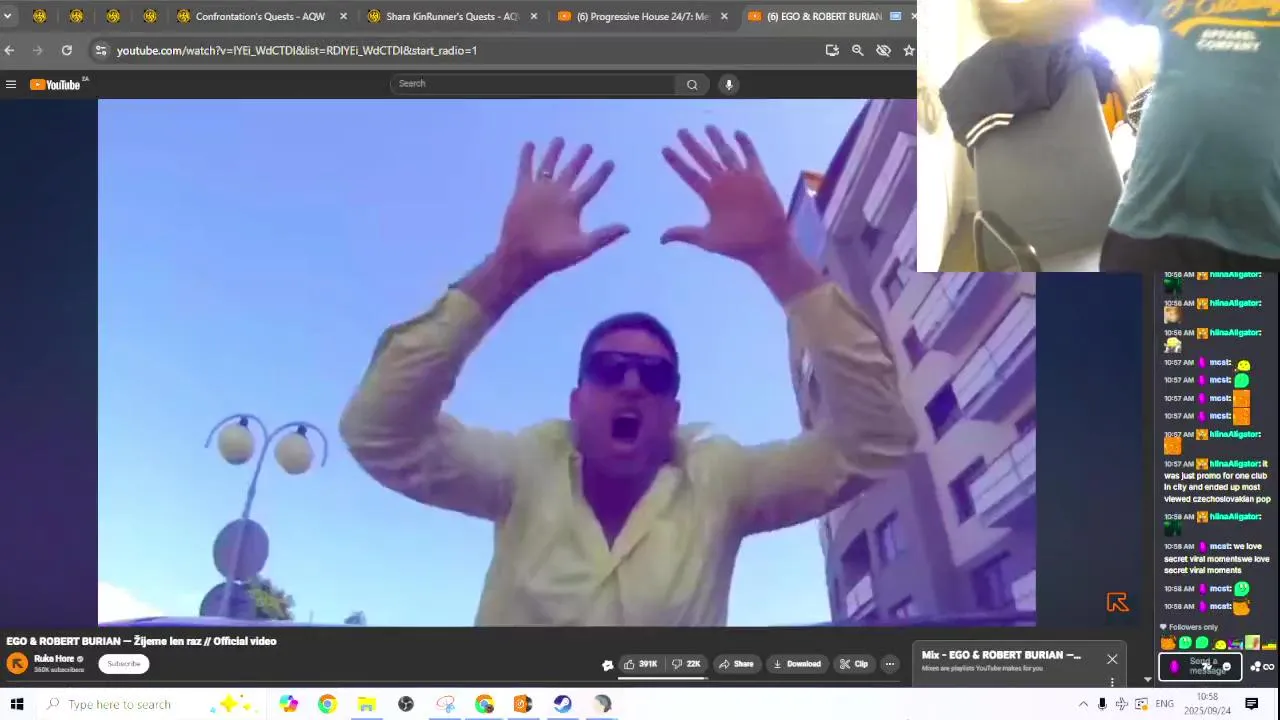Click the video player area
This screenshot has width=1280, height=720.
point(566,362)
